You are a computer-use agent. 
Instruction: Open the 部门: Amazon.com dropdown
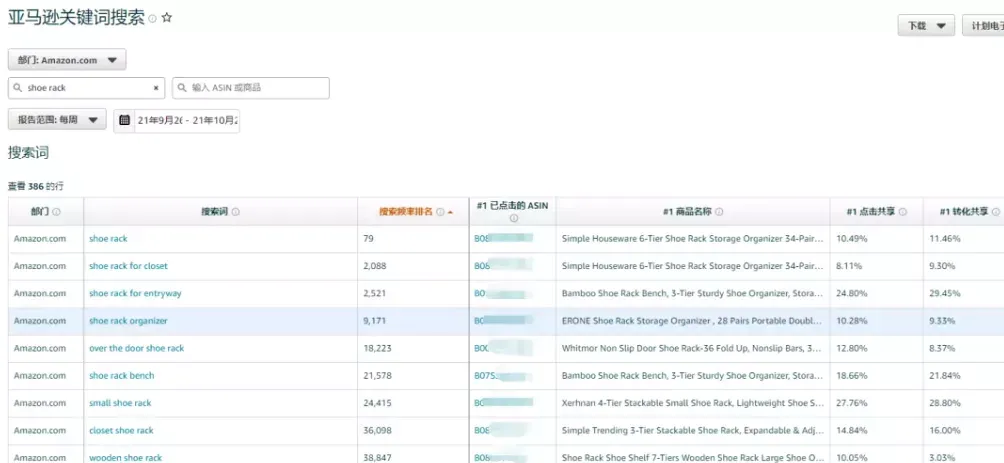coord(67,60)
